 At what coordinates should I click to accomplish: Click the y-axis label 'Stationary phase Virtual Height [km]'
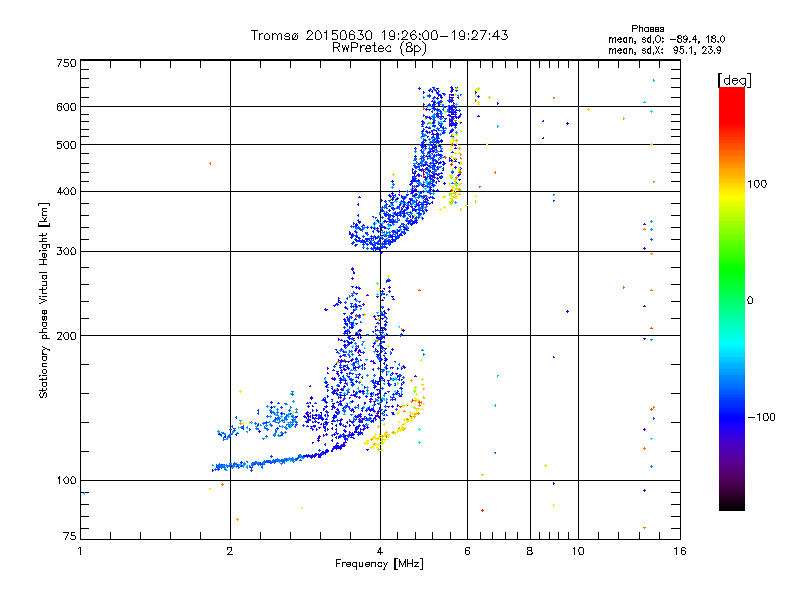(44, 301)
